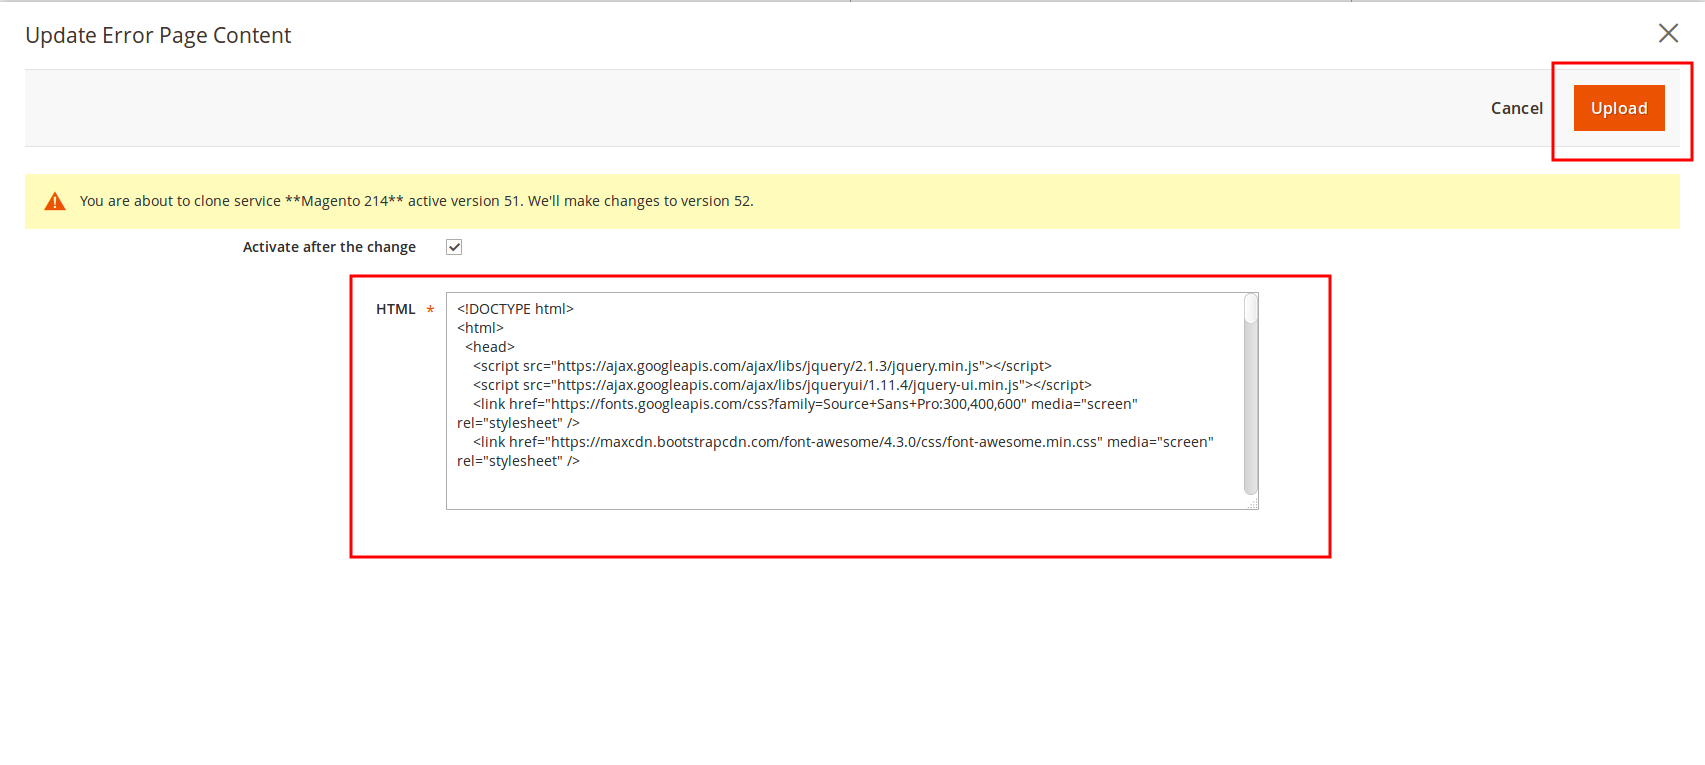The height and width of the screenshot is (765, 1705).
Task: Place cursor on the <!DOCTYPE html> line
Action: point(515,309)
